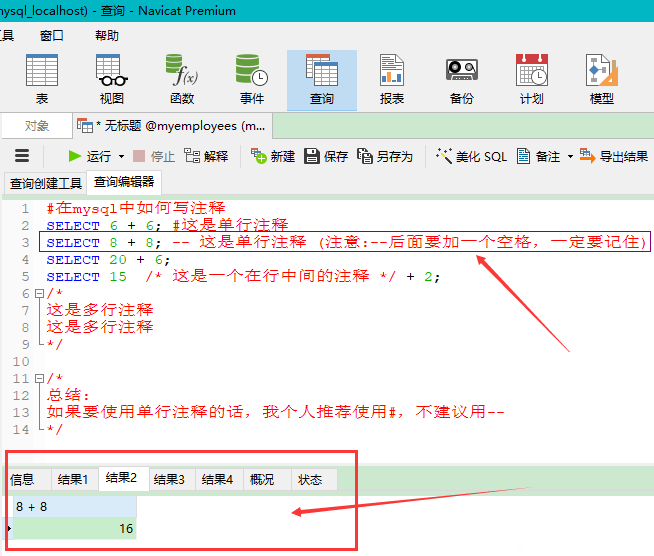Switch to 查询编辑器 tab
Viewport: 654px width, 556px height.
tap(124, 182)
